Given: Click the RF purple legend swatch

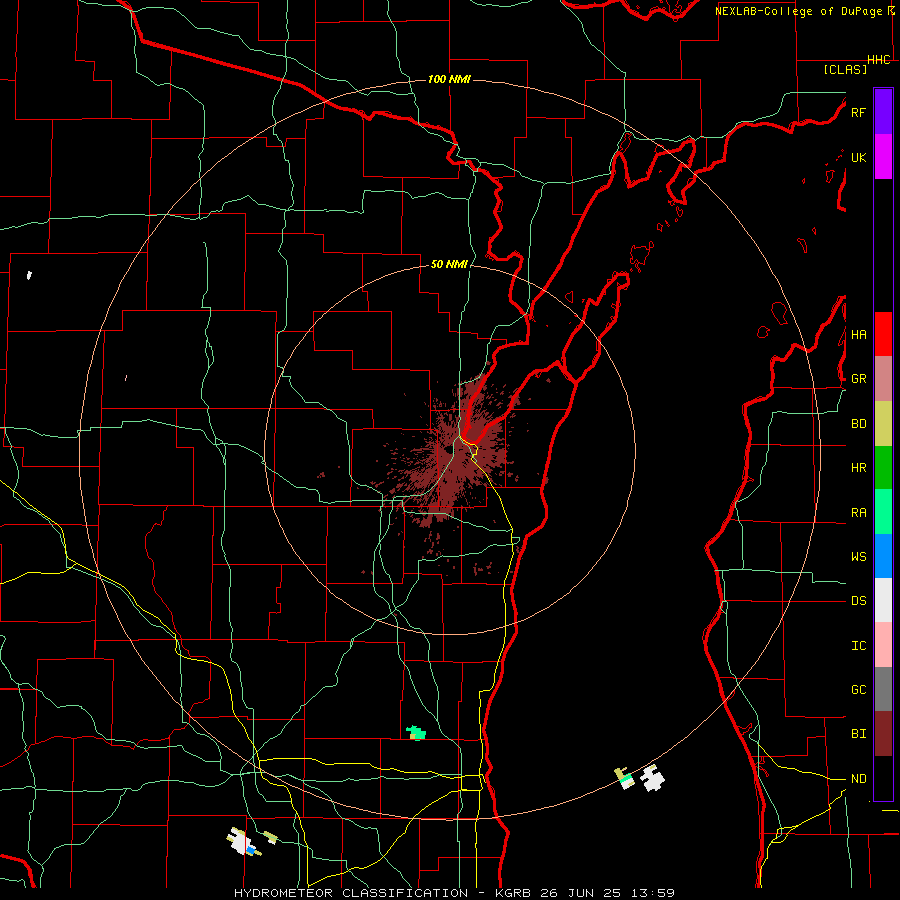Looking at the screenshot, I should (x=883, y=111).
